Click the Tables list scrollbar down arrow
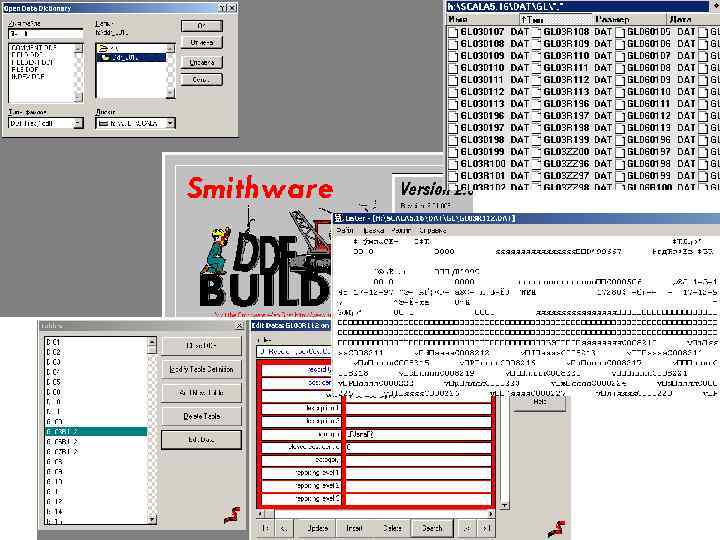 pyautogui.click(x=152, y=519)
